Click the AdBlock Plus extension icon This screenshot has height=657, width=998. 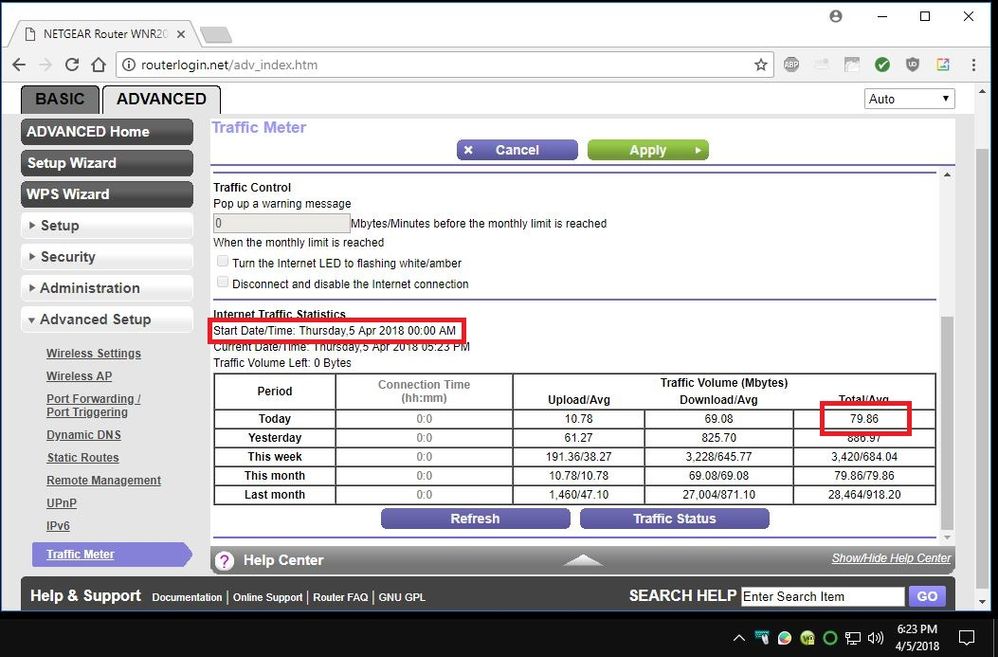[791, 65]
